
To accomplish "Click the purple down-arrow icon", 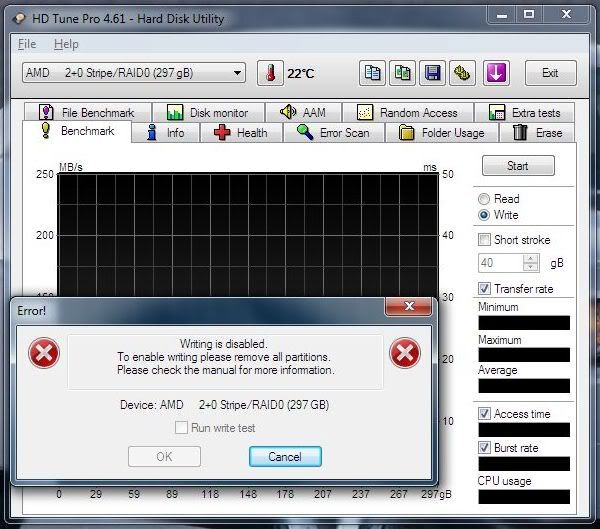I will [496, 73].
